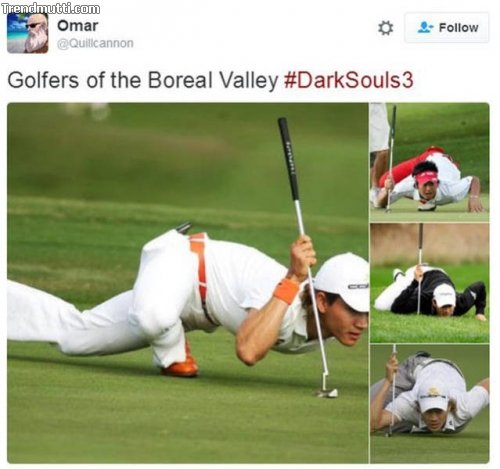Click the black putter grip in main photo
This screenshot has width=500, height=469.
[289, 159]
